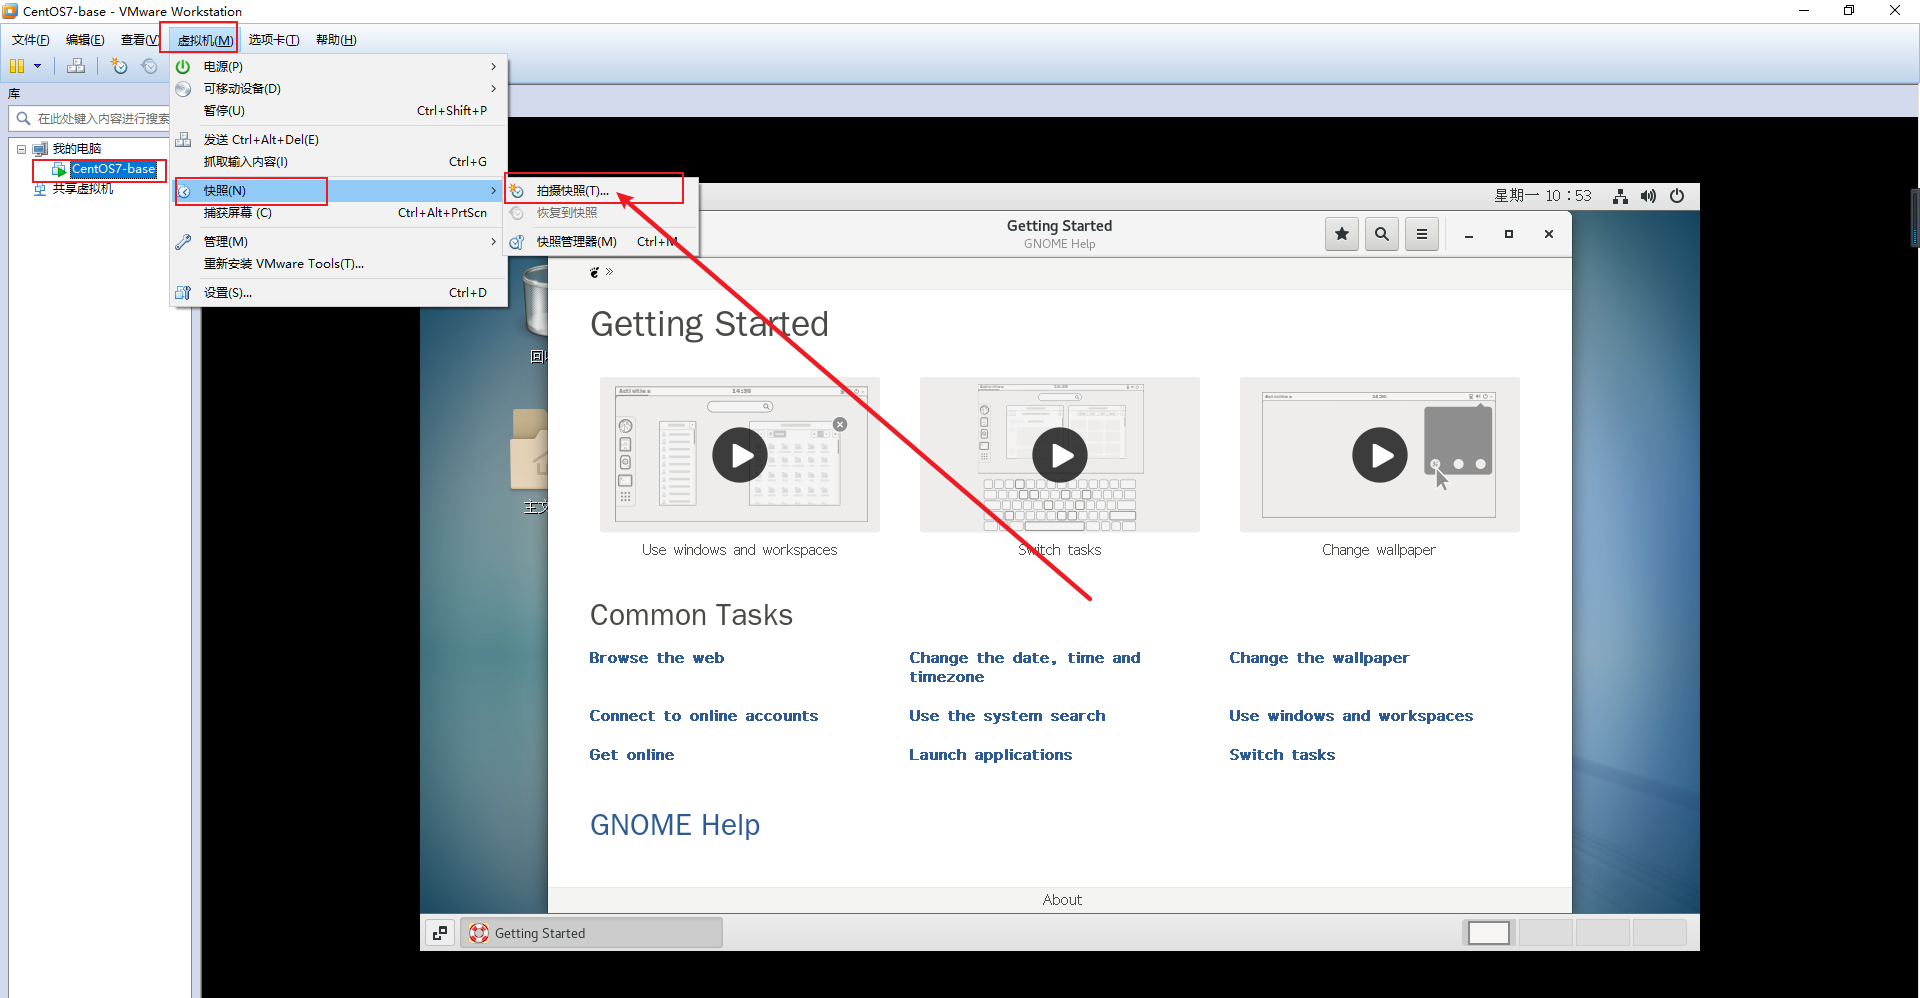1920x998 pixels.
Task: Open the GNOME Help heading link
Action: (675, 825)
